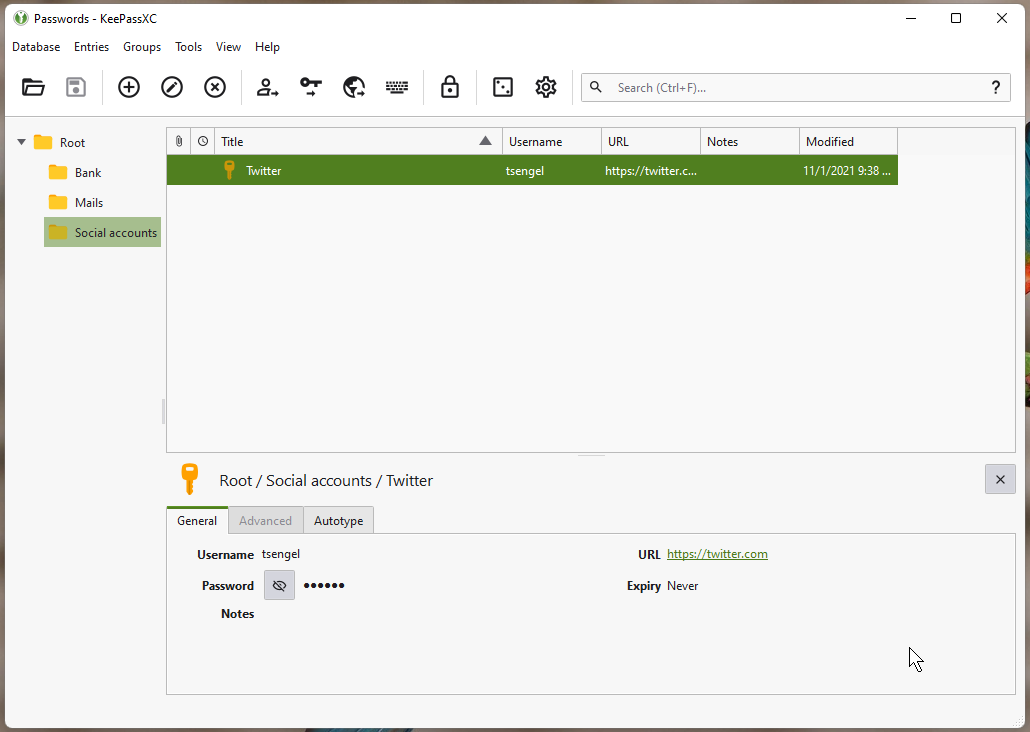Screen dimensions: 1030x732
Task: Click the attachments paperclip column header
Action: 179,141
